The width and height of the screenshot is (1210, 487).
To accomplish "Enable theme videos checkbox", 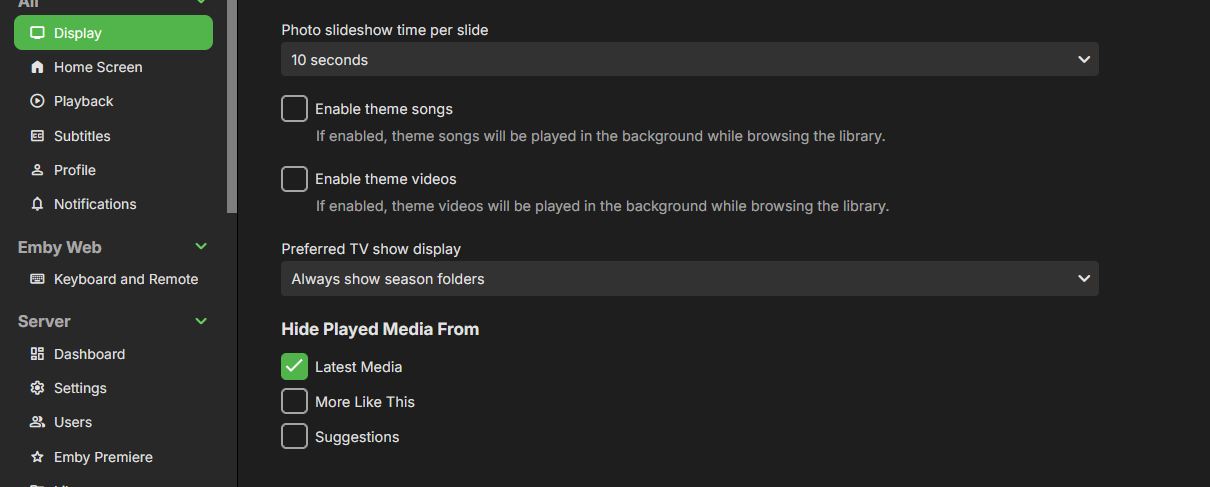I will point(294,179).
